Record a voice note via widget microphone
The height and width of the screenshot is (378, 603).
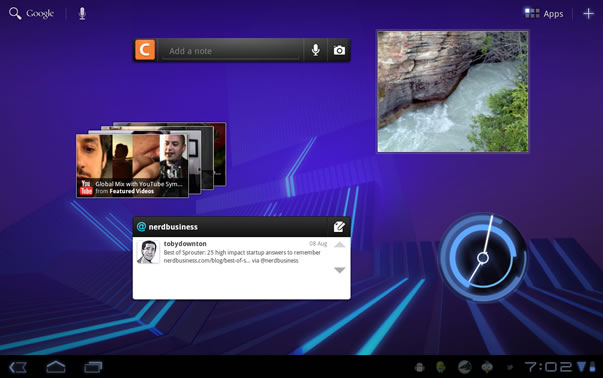(x=315, y=50)
